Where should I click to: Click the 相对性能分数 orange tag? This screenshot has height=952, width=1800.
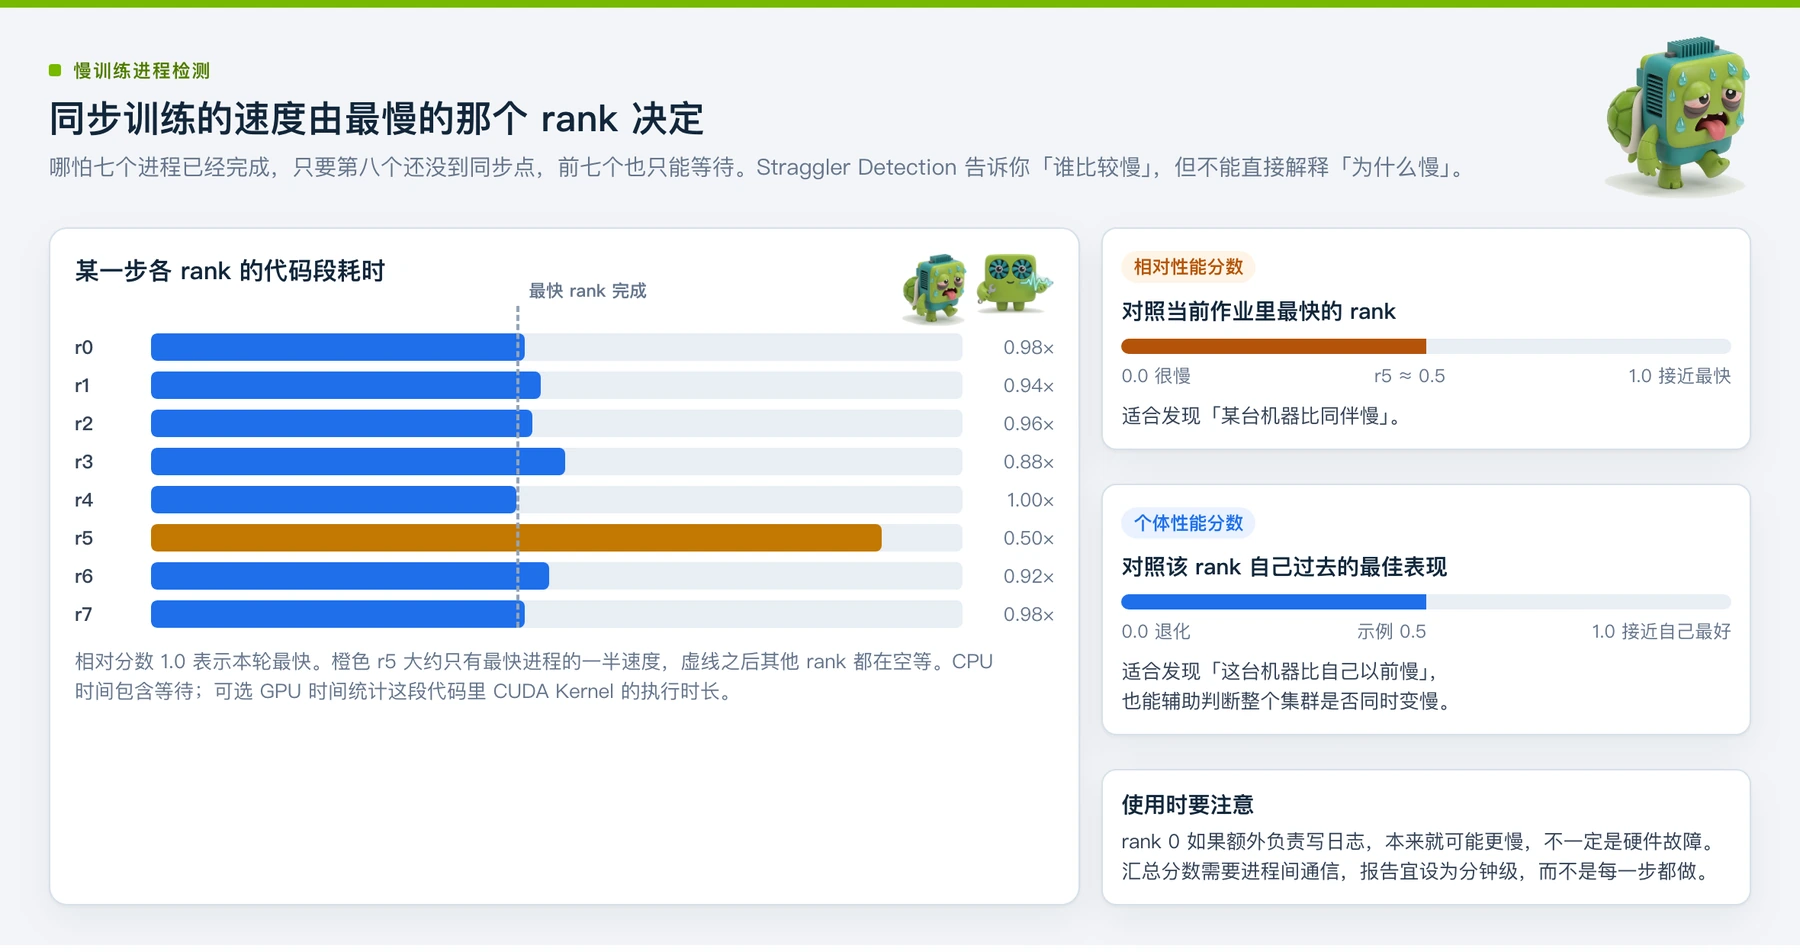tap(1188, 267)
